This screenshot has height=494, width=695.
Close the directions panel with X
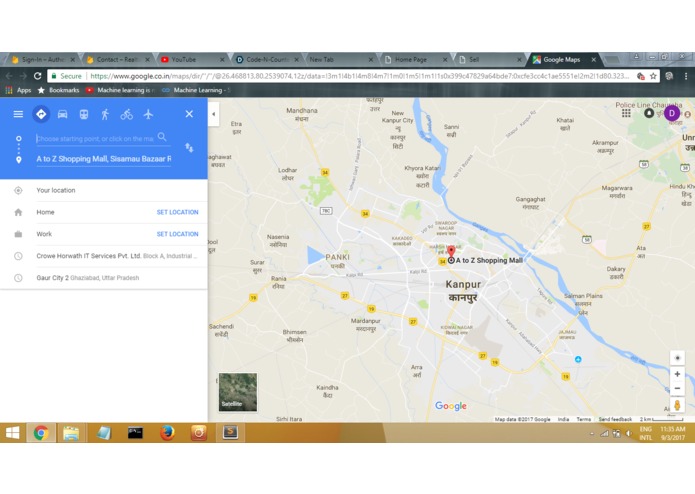(x=189, y=114)
